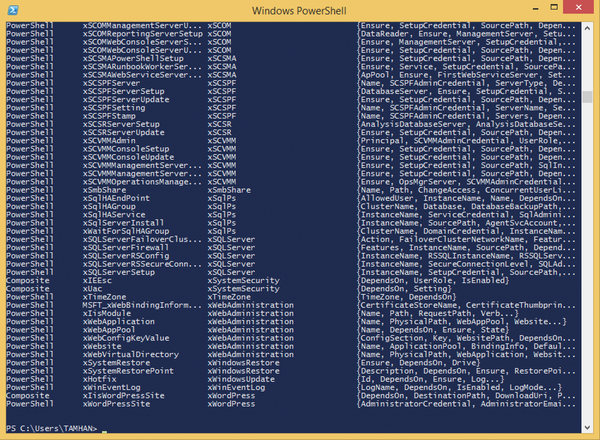
Task: Select the xTimeZone name in second column
Action: [x=104, y=297]
